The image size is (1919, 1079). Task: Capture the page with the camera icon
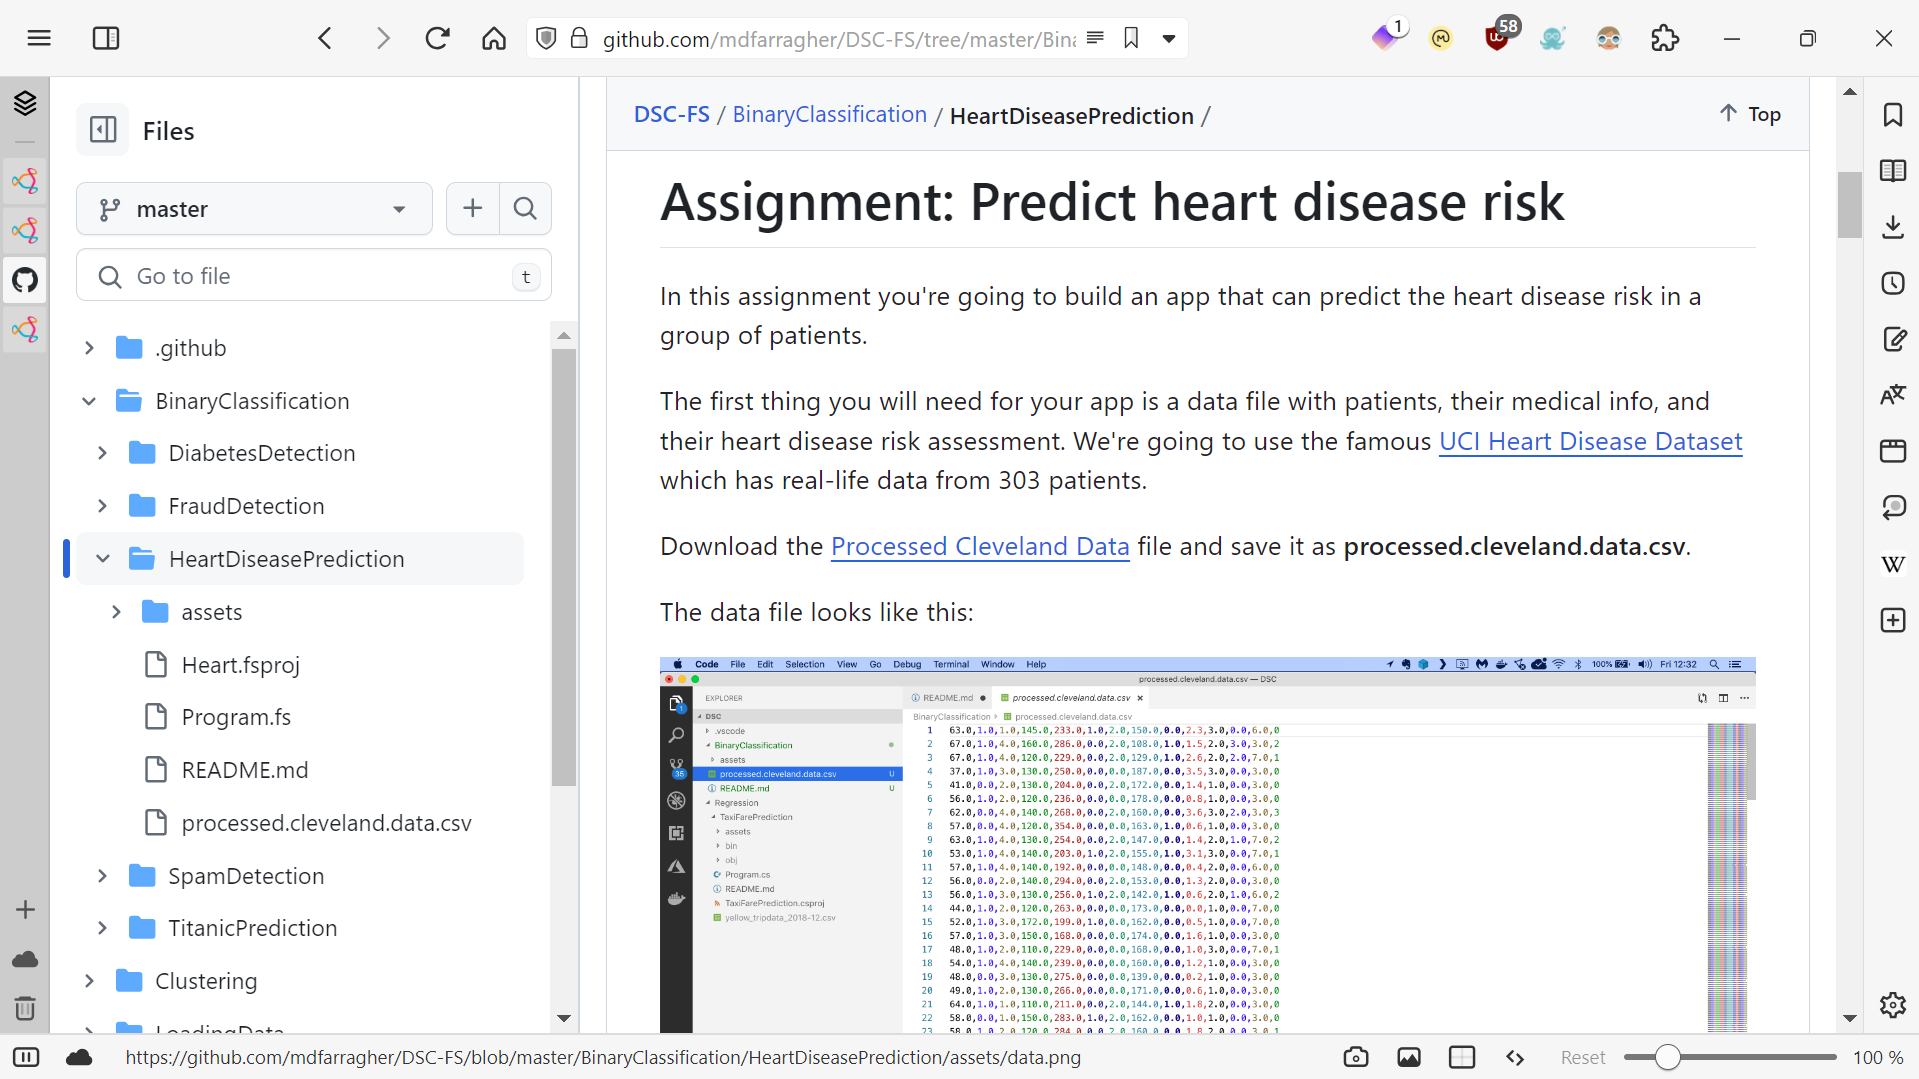(1356, 1057)
